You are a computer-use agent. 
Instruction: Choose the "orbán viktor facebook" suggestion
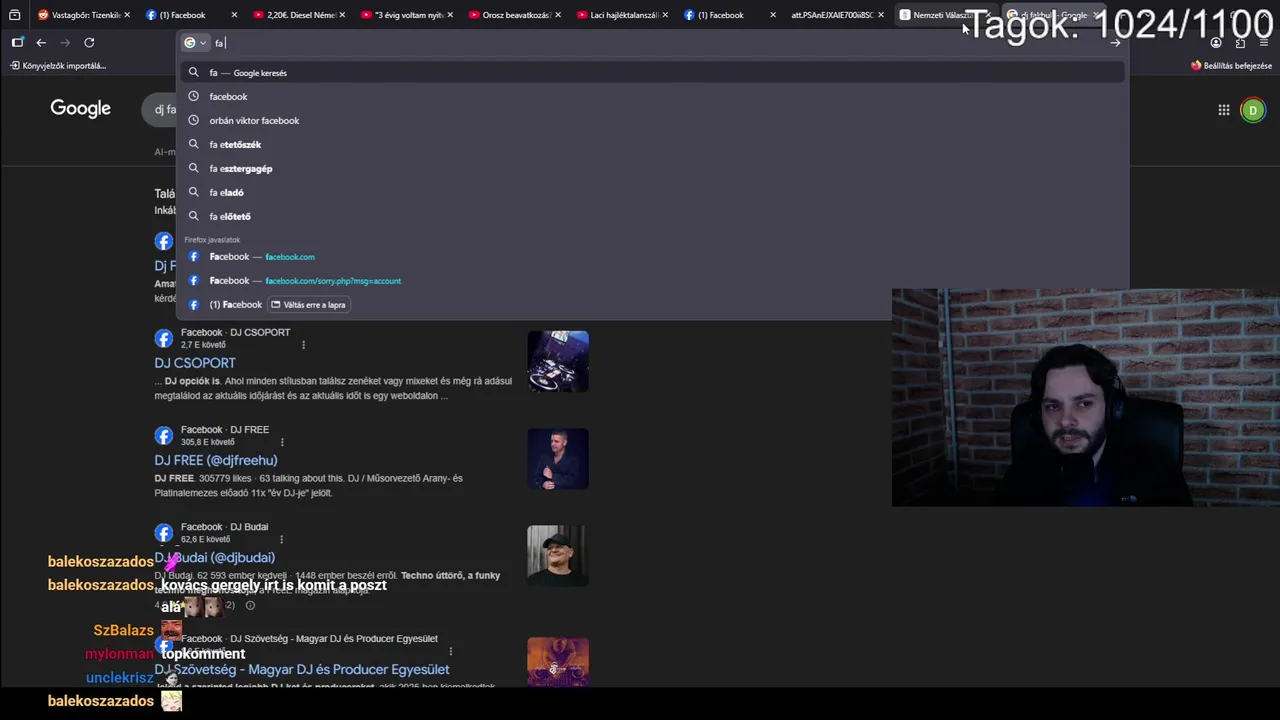click(652, 121)
